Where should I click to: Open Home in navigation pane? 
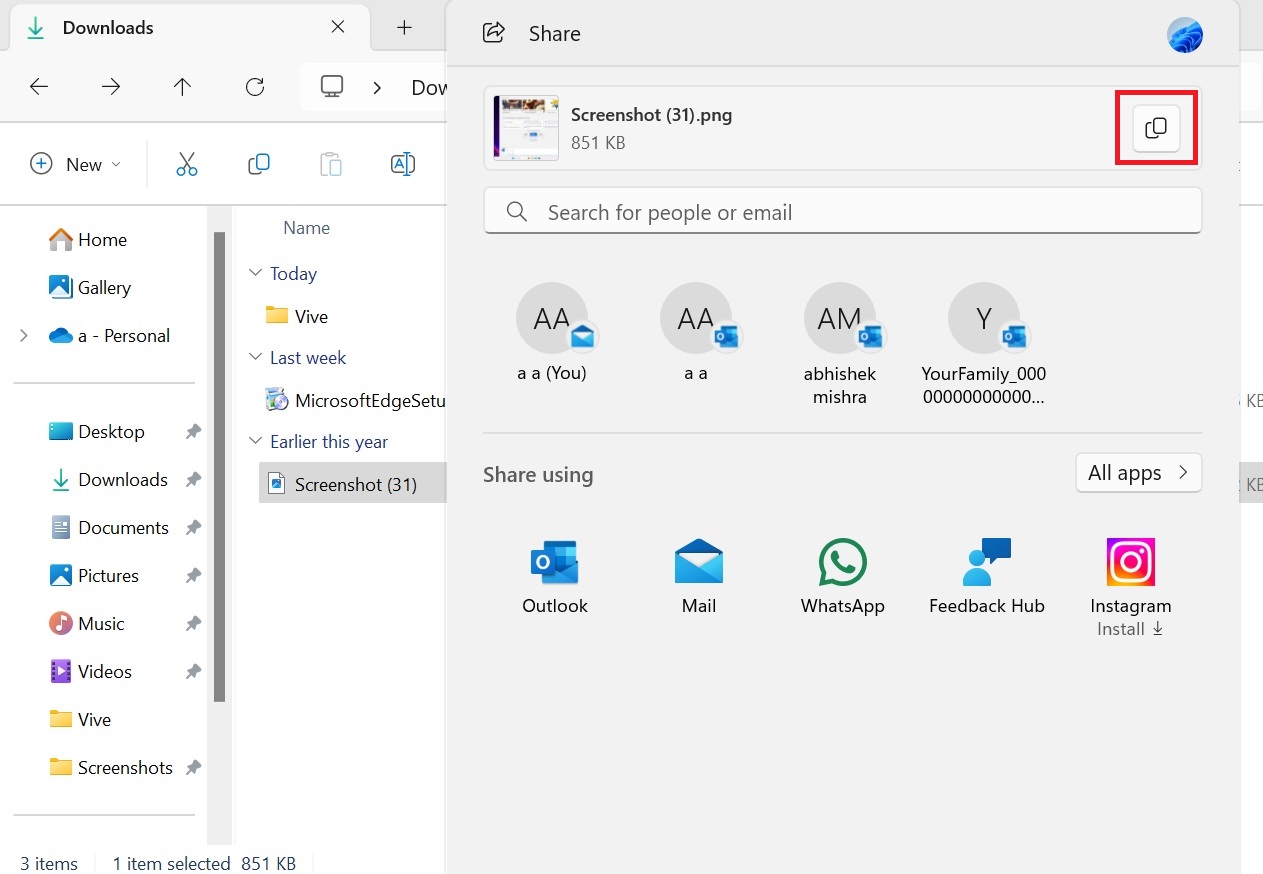click(x=88, y=240)
